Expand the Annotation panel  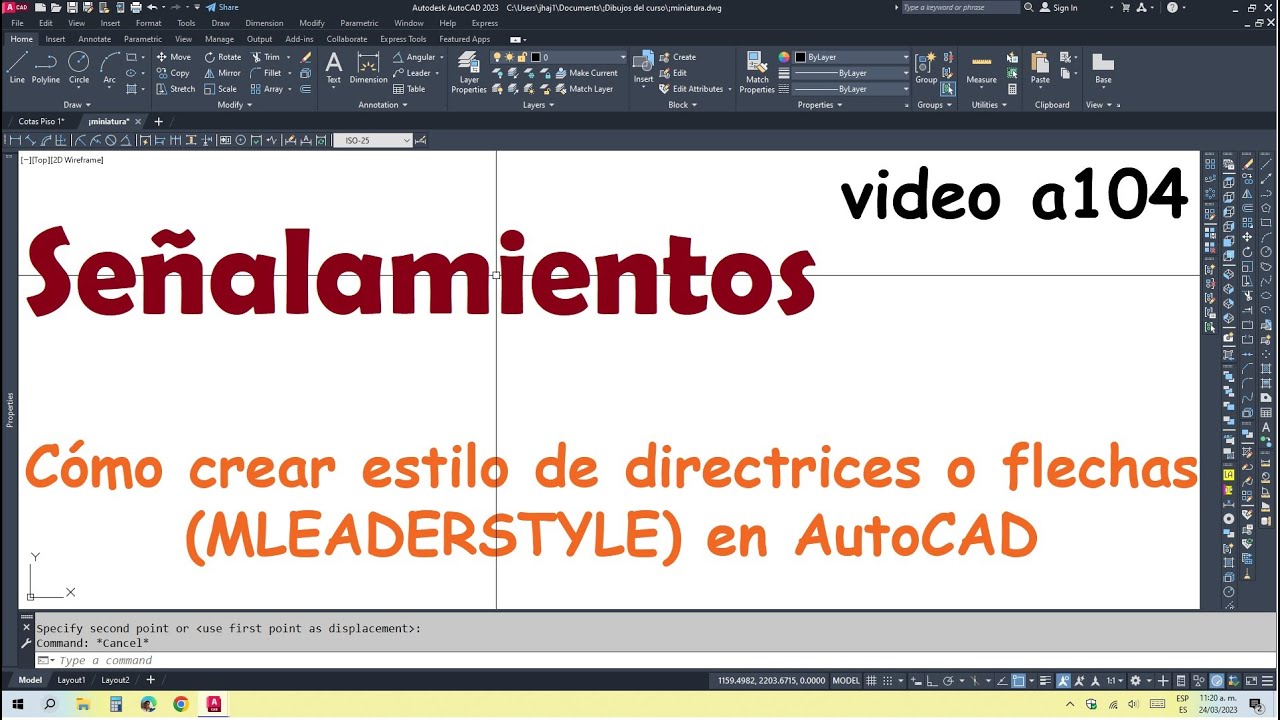(x=382, y=105)
